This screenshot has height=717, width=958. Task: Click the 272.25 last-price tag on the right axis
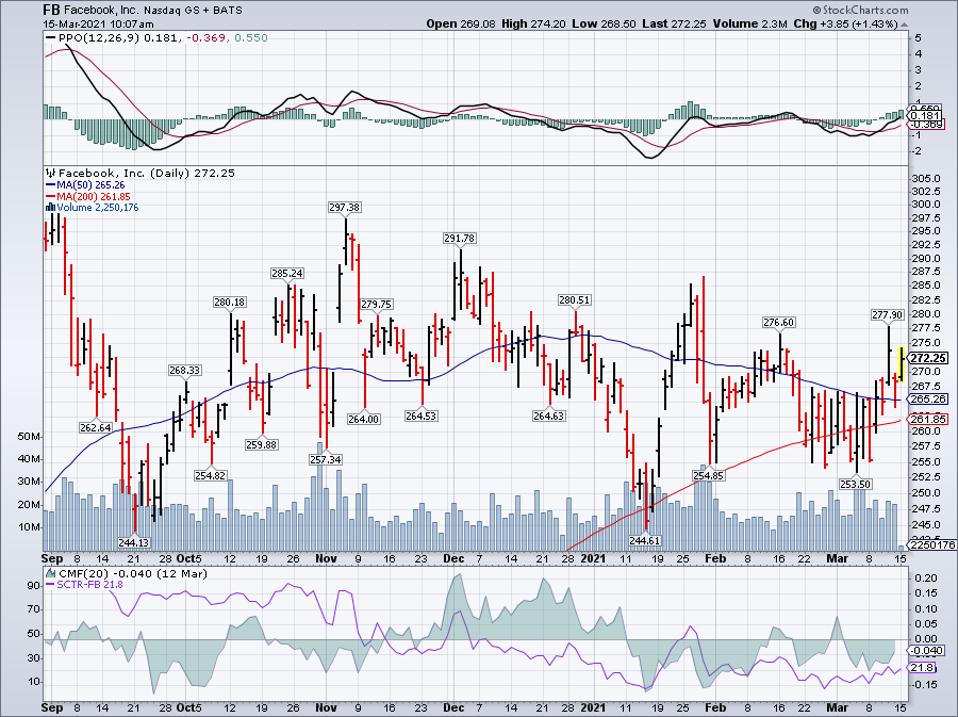tap(927, 358)
